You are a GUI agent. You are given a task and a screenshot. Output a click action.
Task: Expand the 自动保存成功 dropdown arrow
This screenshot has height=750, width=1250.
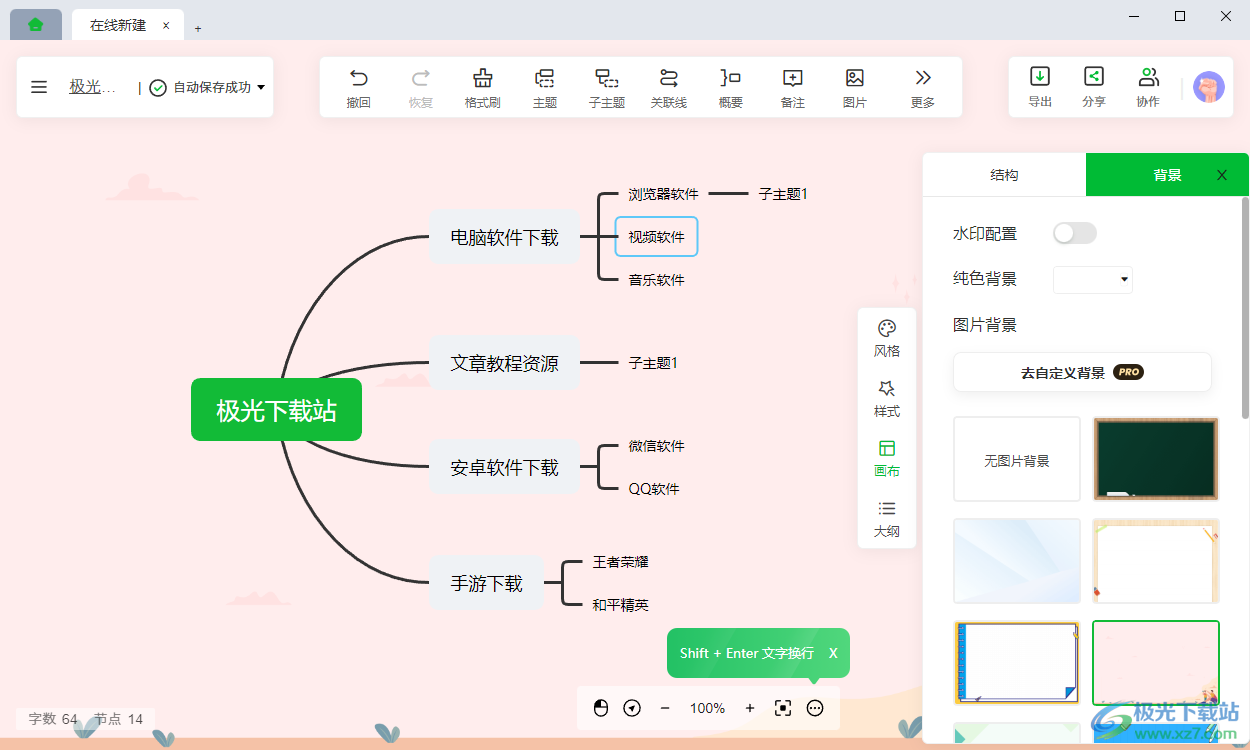(x=261, y=87)
